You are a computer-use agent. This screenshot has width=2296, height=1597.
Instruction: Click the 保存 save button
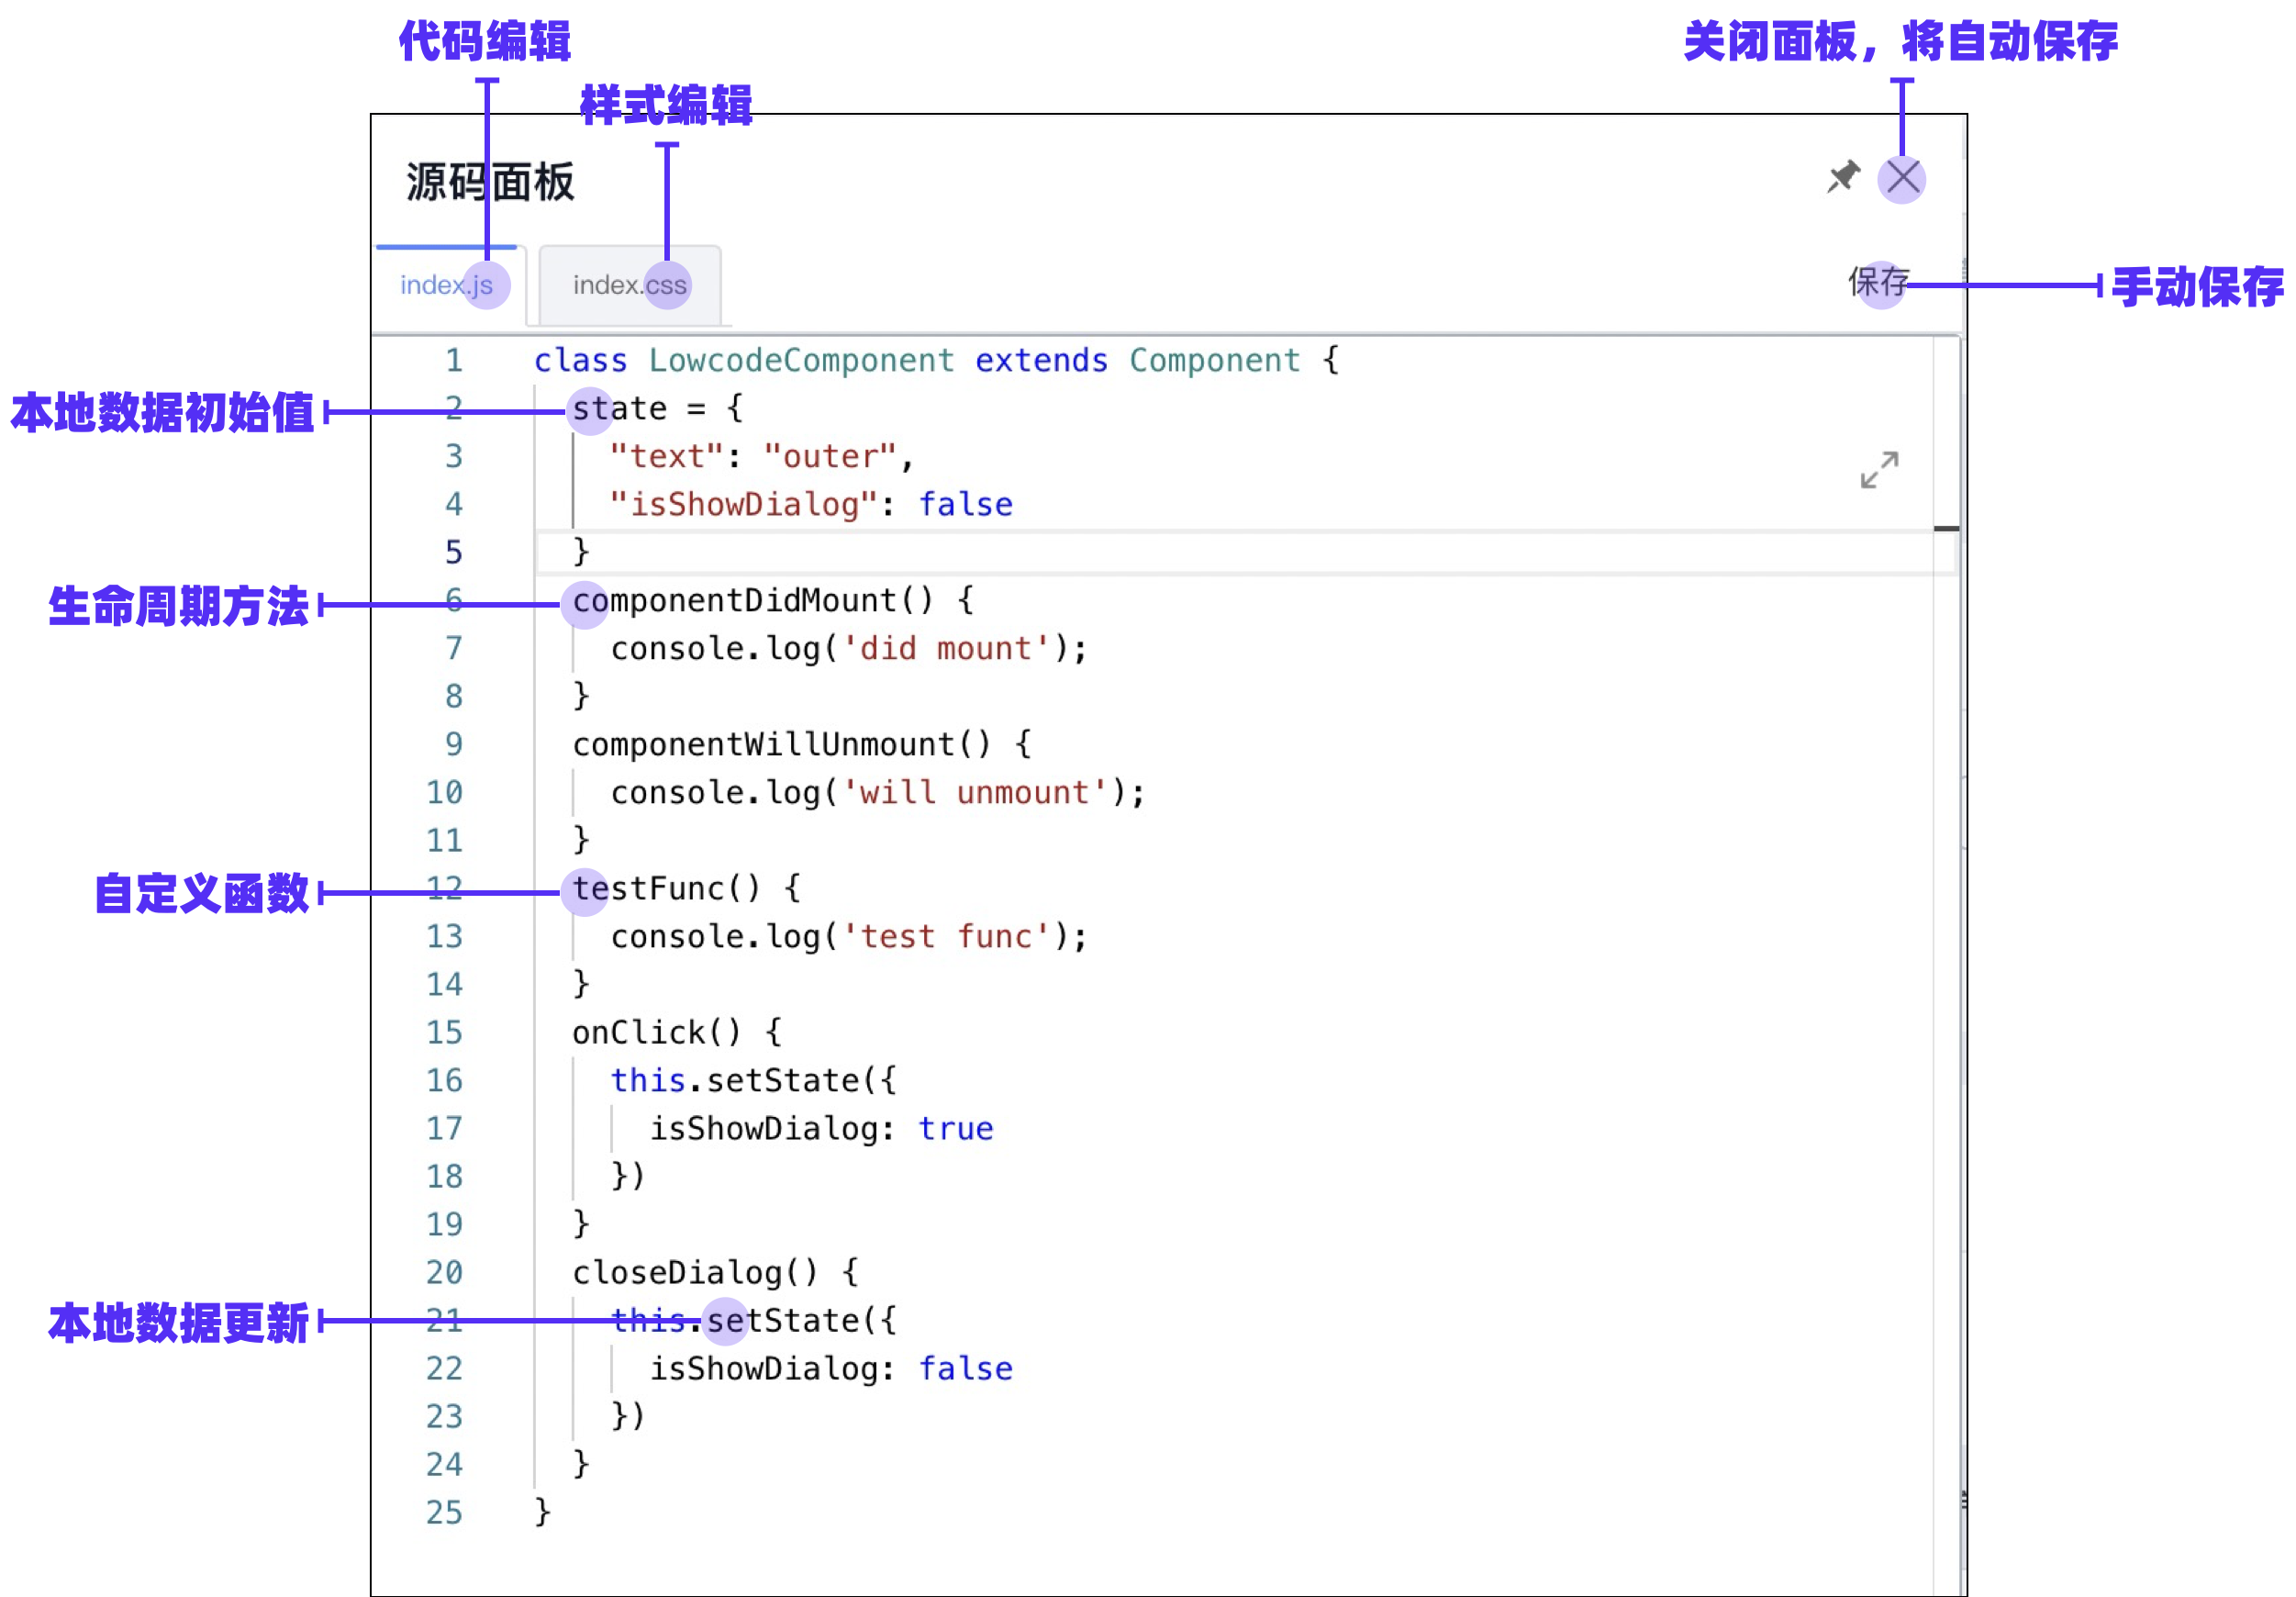(1878, 283)
